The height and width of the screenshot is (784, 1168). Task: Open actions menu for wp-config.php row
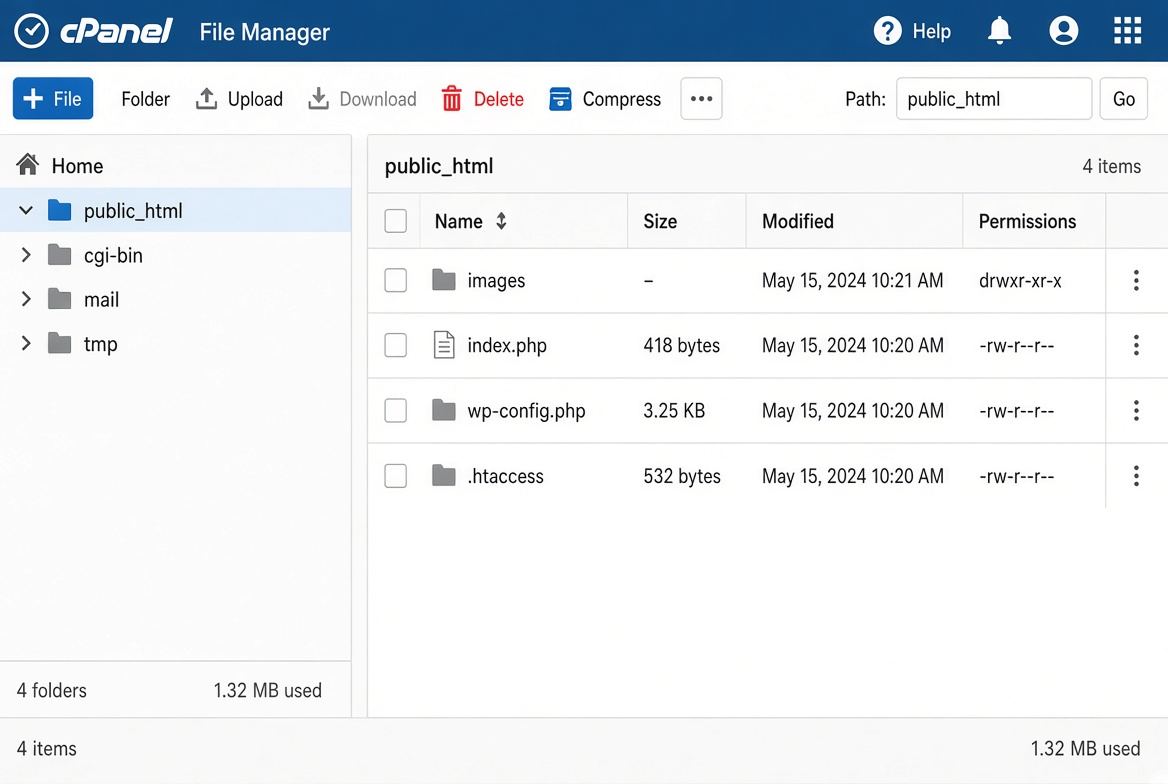click(x=1136, y=410)
